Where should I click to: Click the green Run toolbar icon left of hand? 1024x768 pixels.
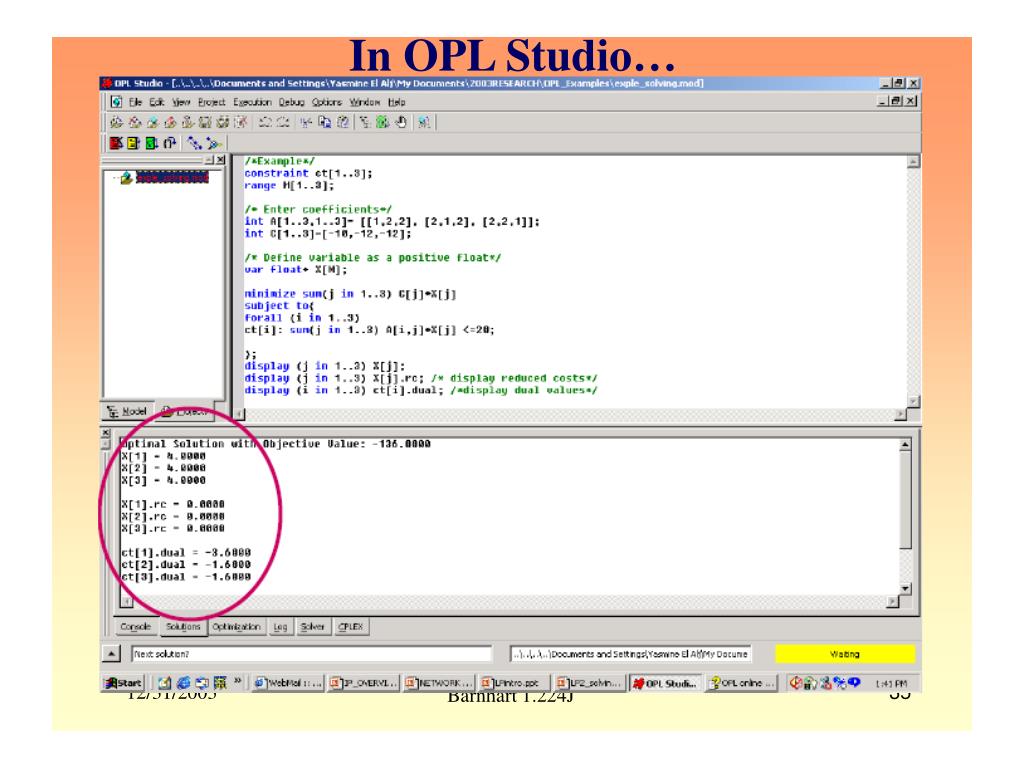pos(383,122)
